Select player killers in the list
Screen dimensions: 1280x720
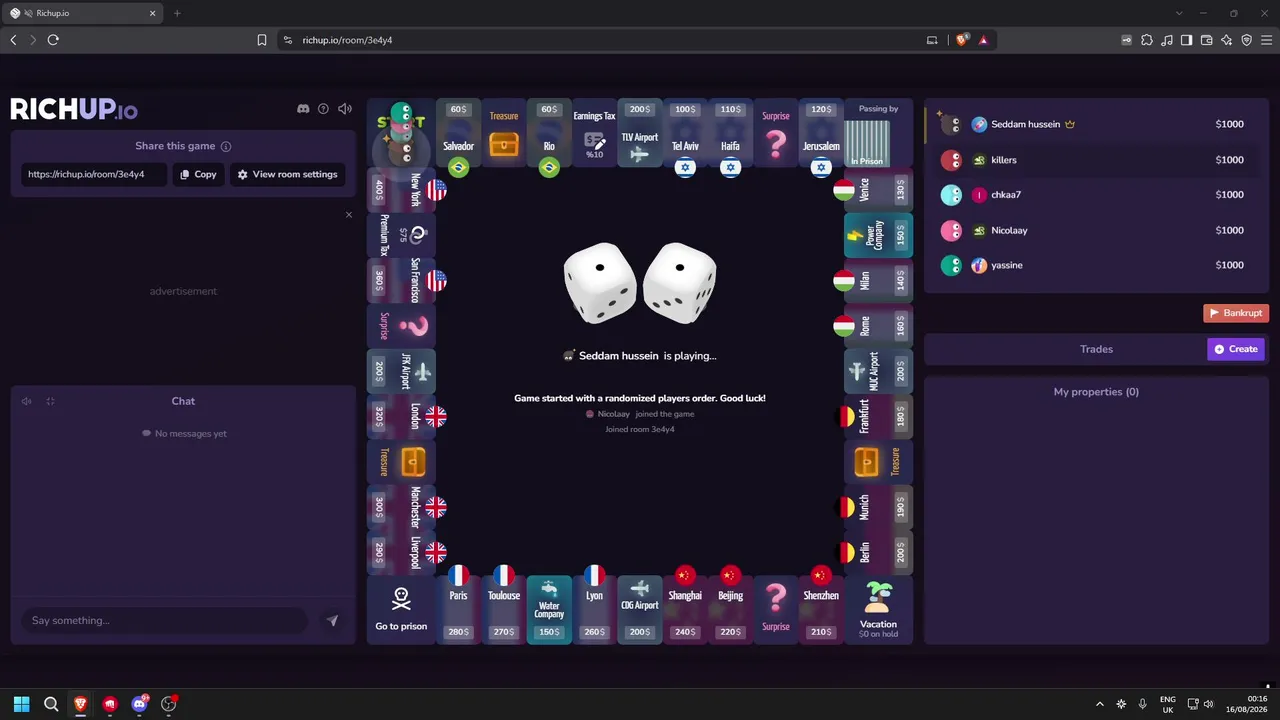tap(1096, 160)
